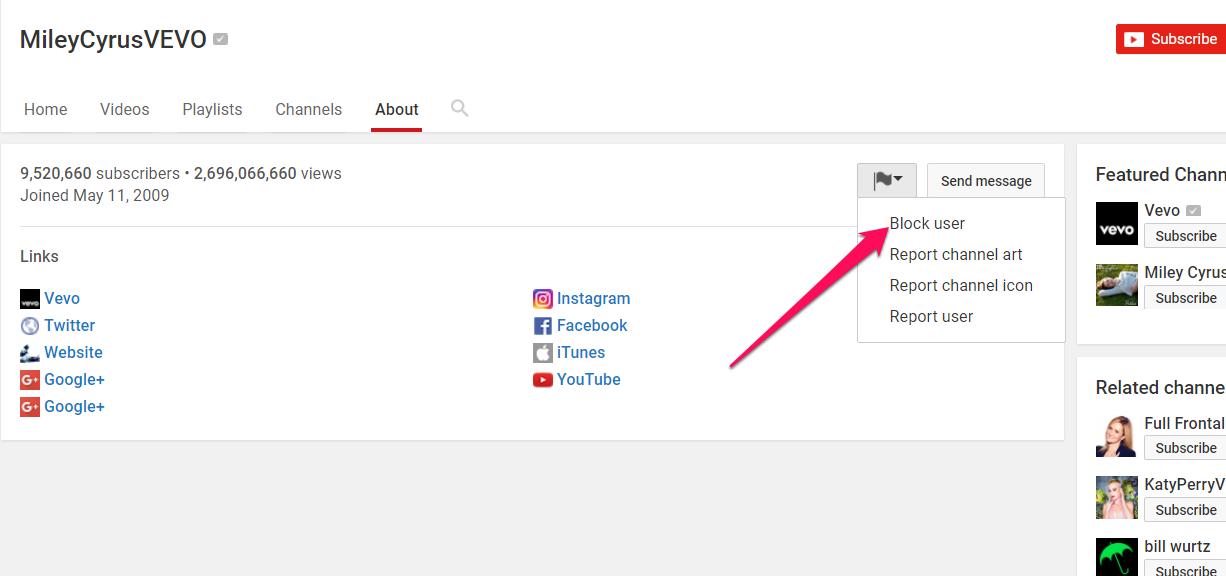Open the Instagram link
The image size is (1226, 576).
click(594, 298)
